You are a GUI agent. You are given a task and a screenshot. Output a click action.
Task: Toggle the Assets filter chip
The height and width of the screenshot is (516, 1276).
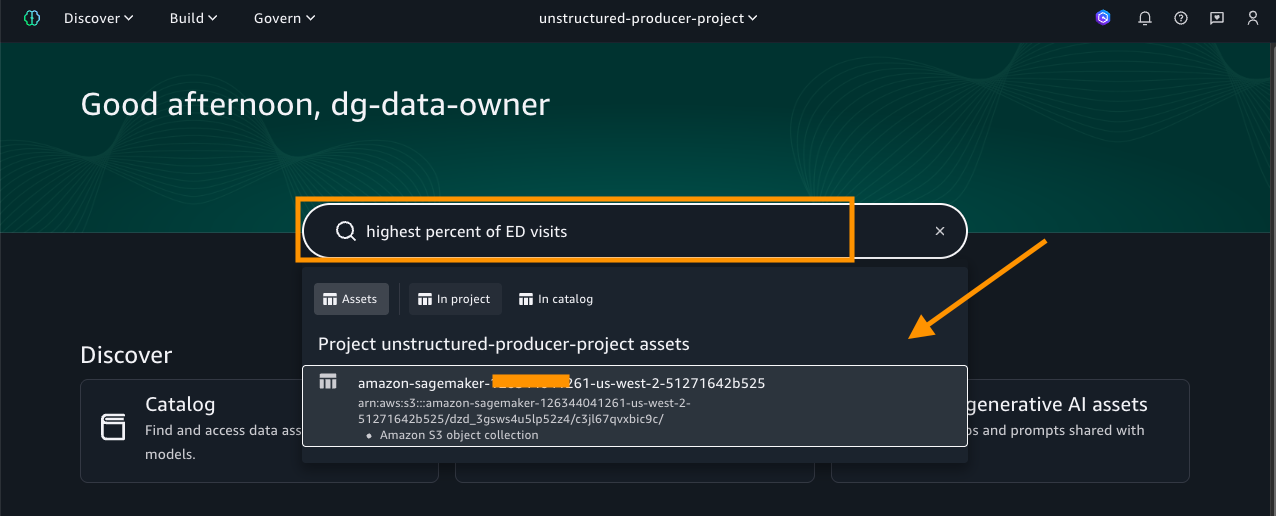pyautogui.click(x=351, y=299)
